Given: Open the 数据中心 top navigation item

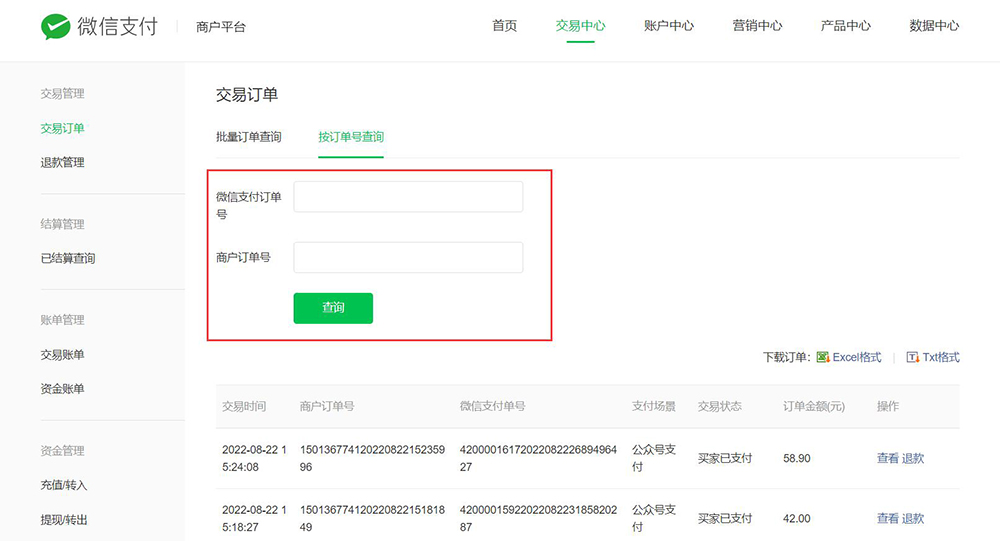Looking at the screenshot, I should (934, 26).
